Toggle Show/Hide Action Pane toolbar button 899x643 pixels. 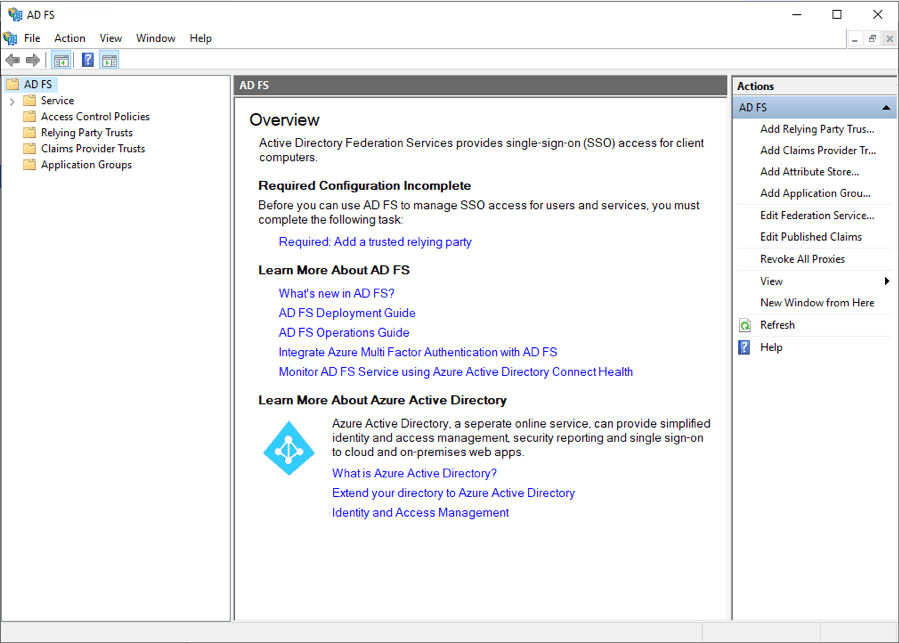coord(109,60)
